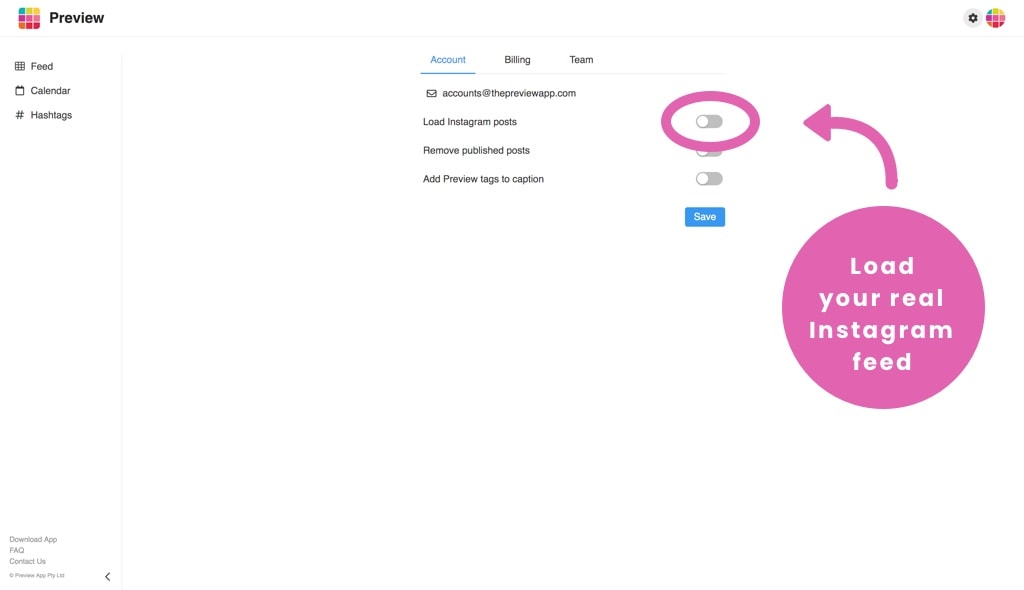
Task: Select the accounts@thepreviewapp.com email text
Action: point(509,93)
